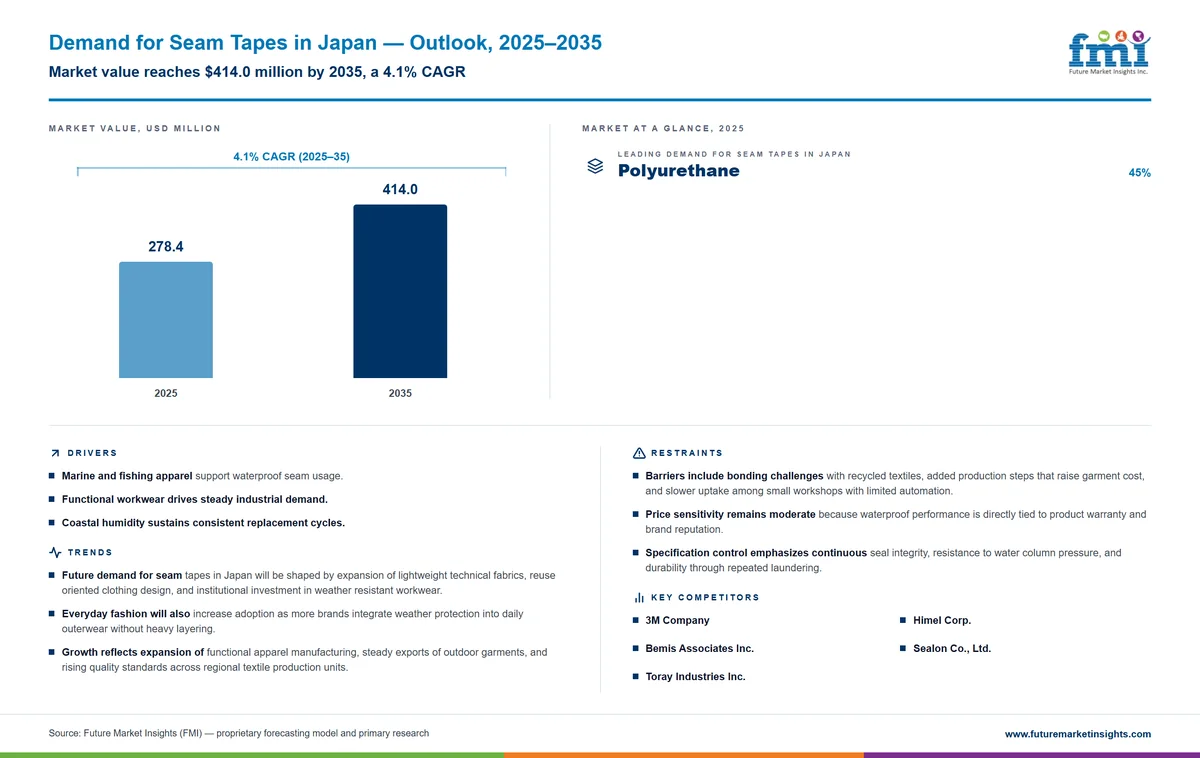
Task: Click the 414.0 value label
Action: pos(400,189)
